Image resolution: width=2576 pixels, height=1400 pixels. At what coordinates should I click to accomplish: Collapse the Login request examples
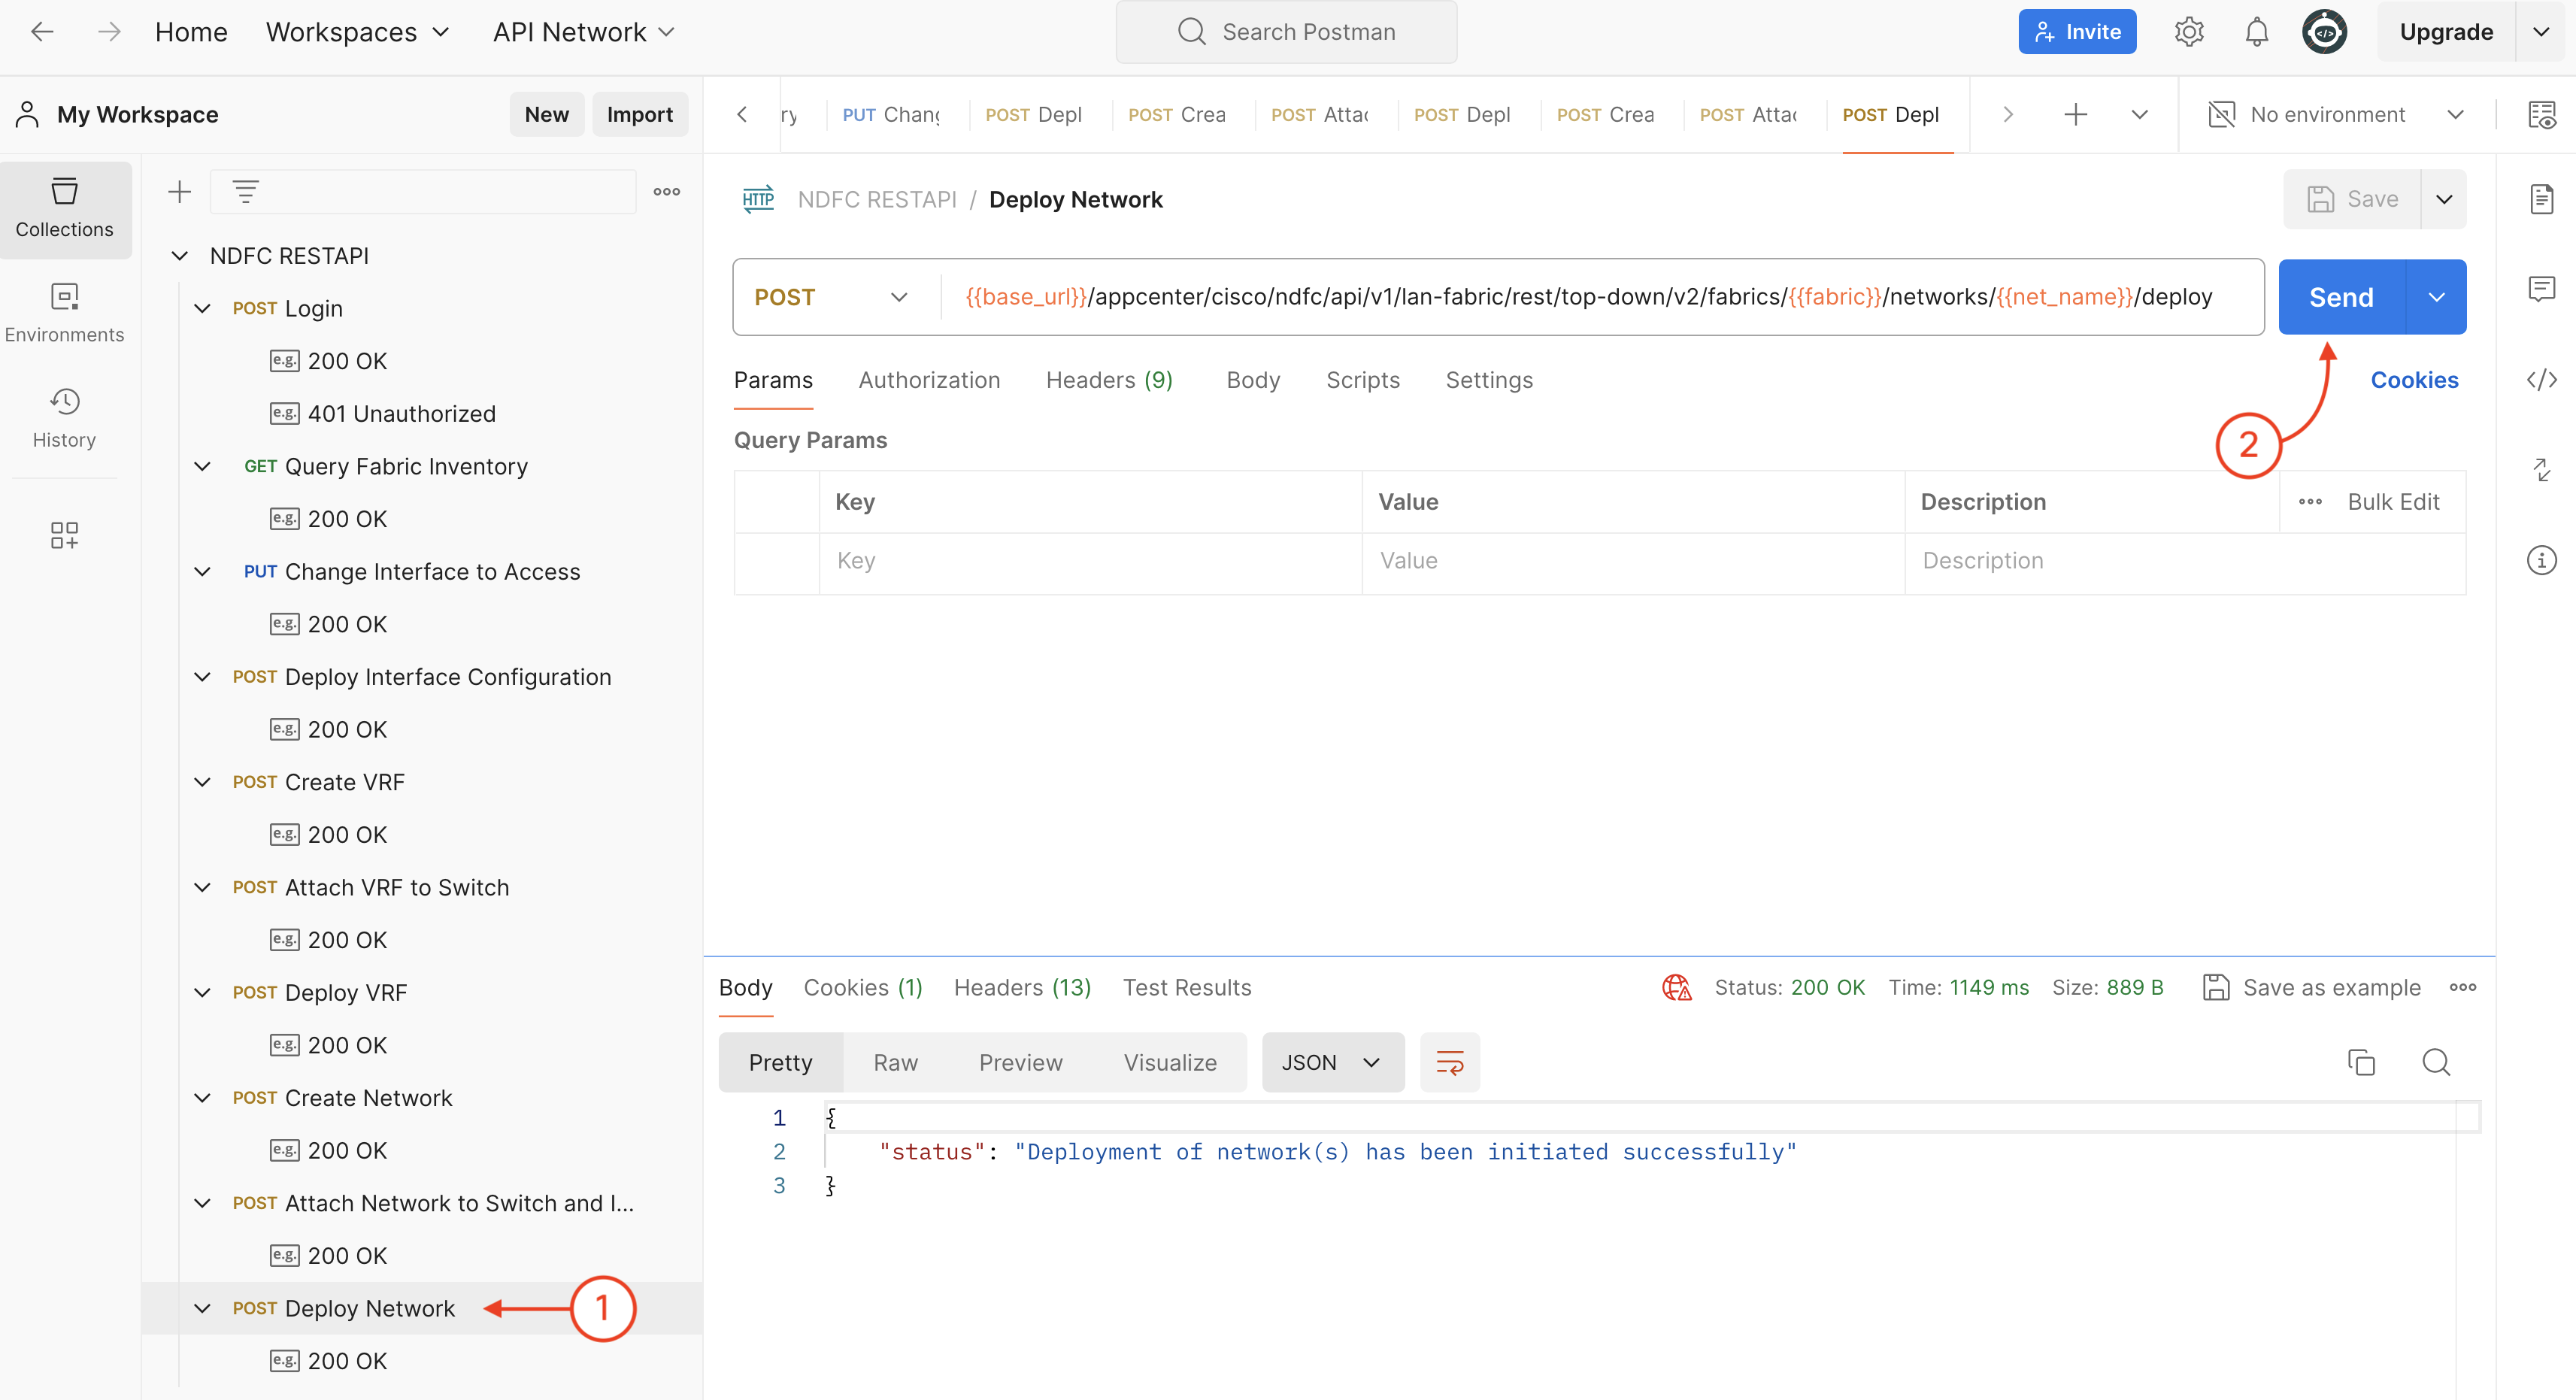pyautogui.click(x=202, y=308)
